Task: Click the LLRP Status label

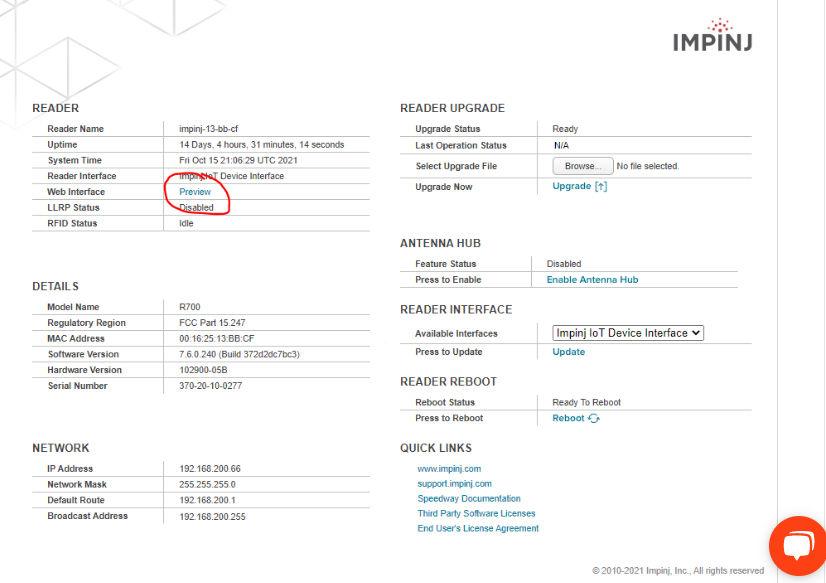Action: 73,207
